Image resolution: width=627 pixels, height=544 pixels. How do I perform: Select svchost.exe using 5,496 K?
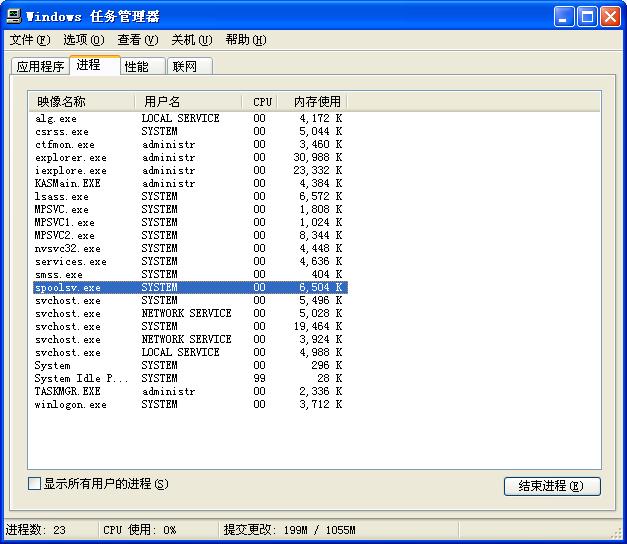point(190,300)
